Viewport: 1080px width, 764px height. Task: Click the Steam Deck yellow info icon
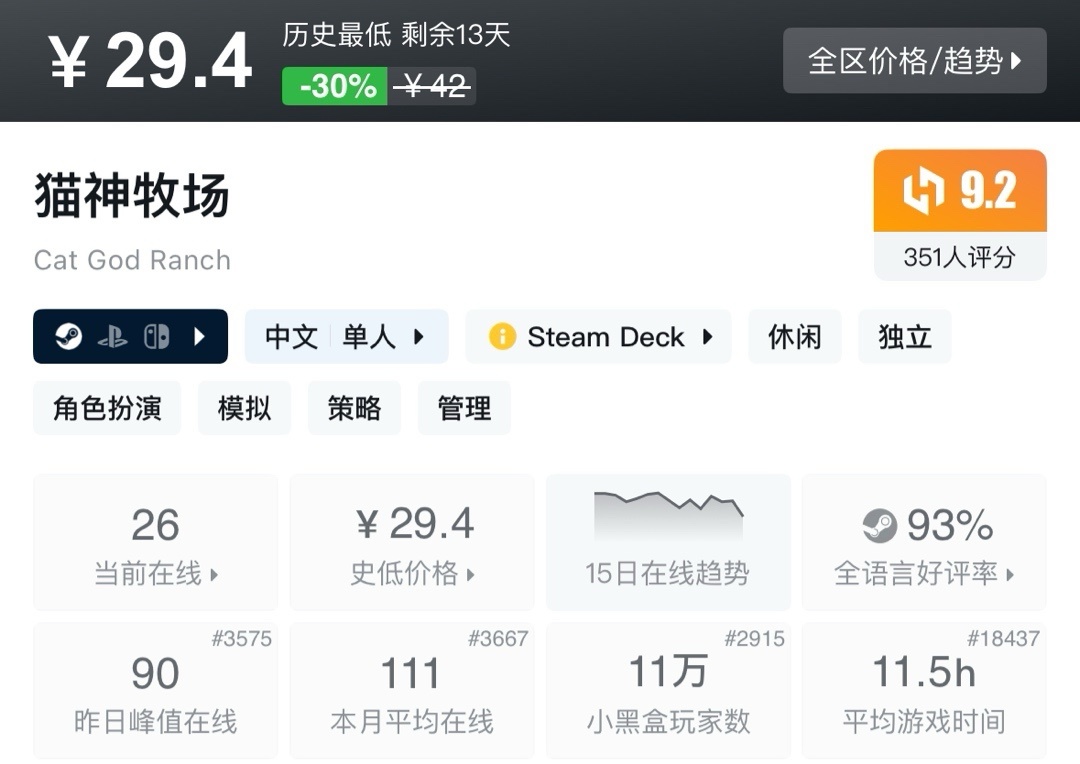pos(502,337)
